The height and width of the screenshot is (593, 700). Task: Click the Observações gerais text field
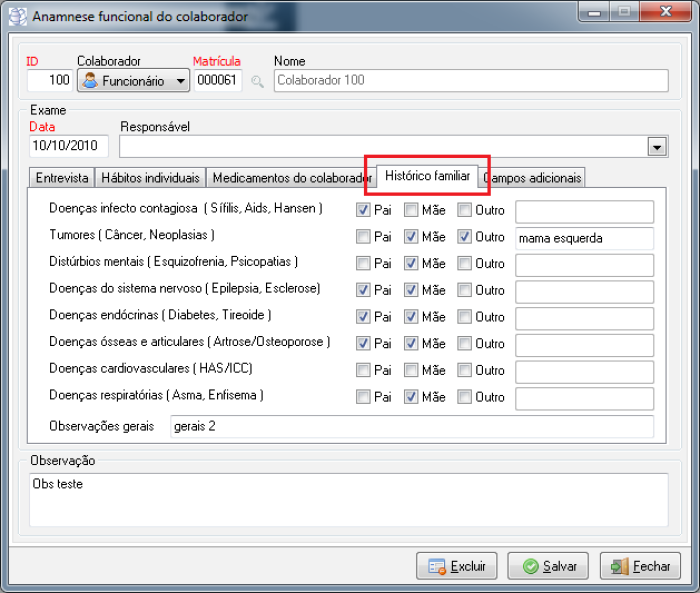[411, 427]
